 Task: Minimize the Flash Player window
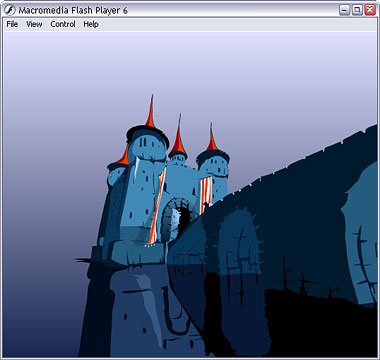345,10
